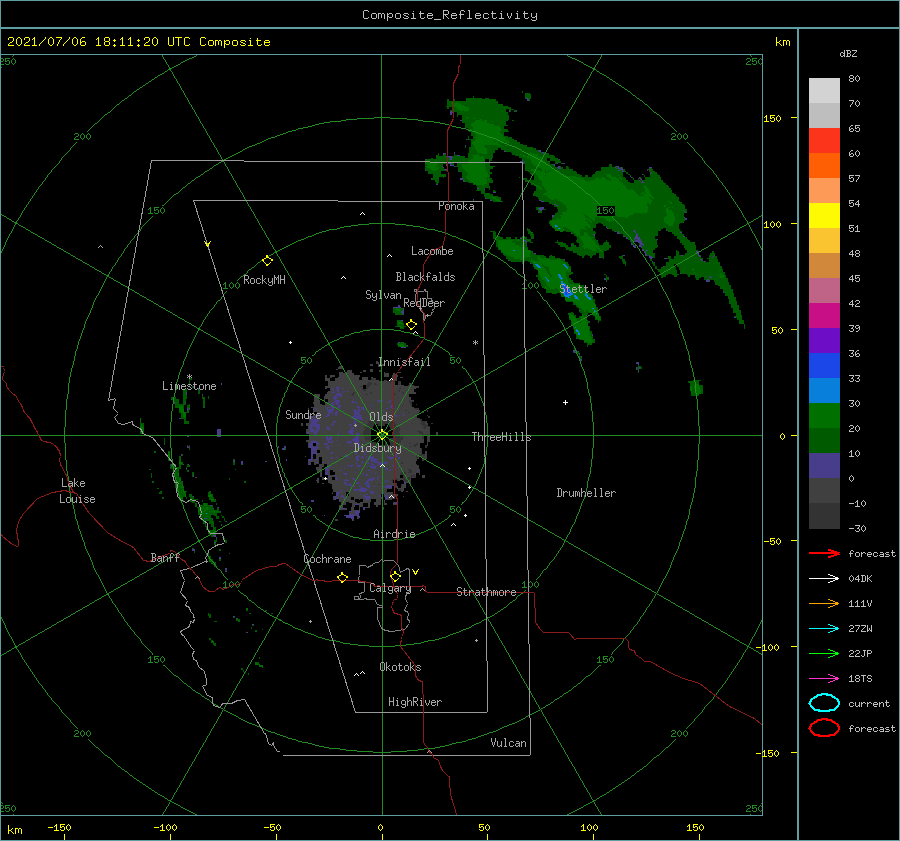Click the Calgary city label
Viewport: 900px width, 841px height.
point(390,588)
